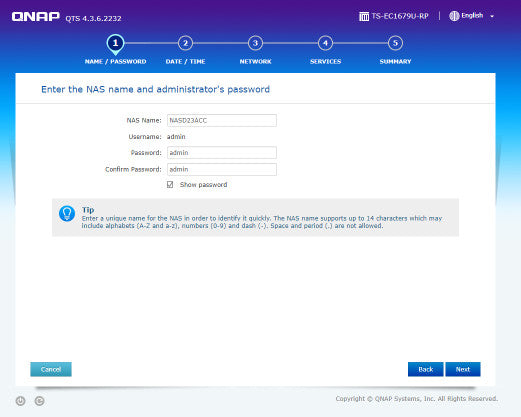Click the Confirm Password field
The image size is (521, 417).
click(x=222, y=169)
